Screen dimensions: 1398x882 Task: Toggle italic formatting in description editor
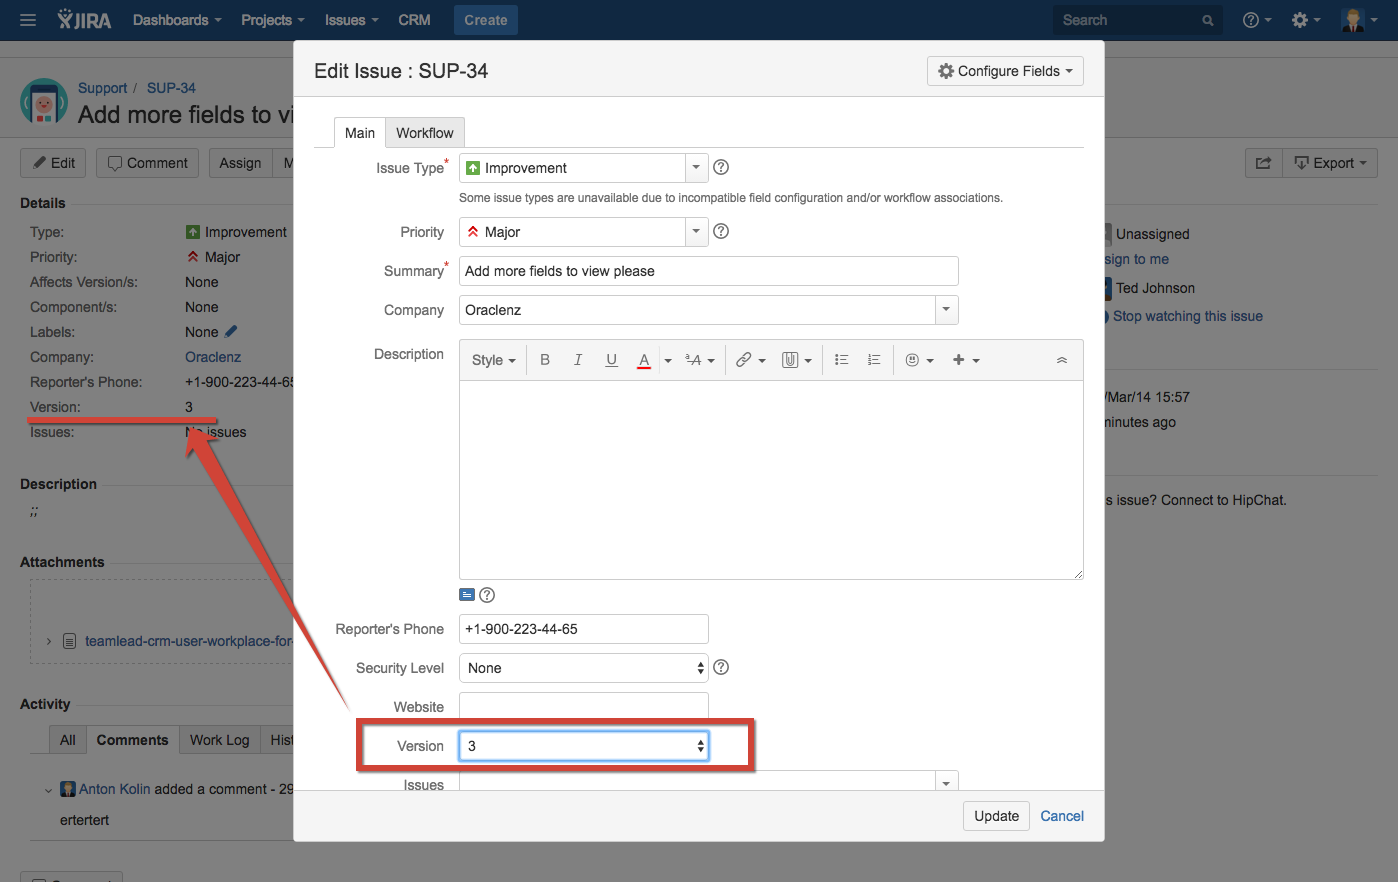[578, 360]
